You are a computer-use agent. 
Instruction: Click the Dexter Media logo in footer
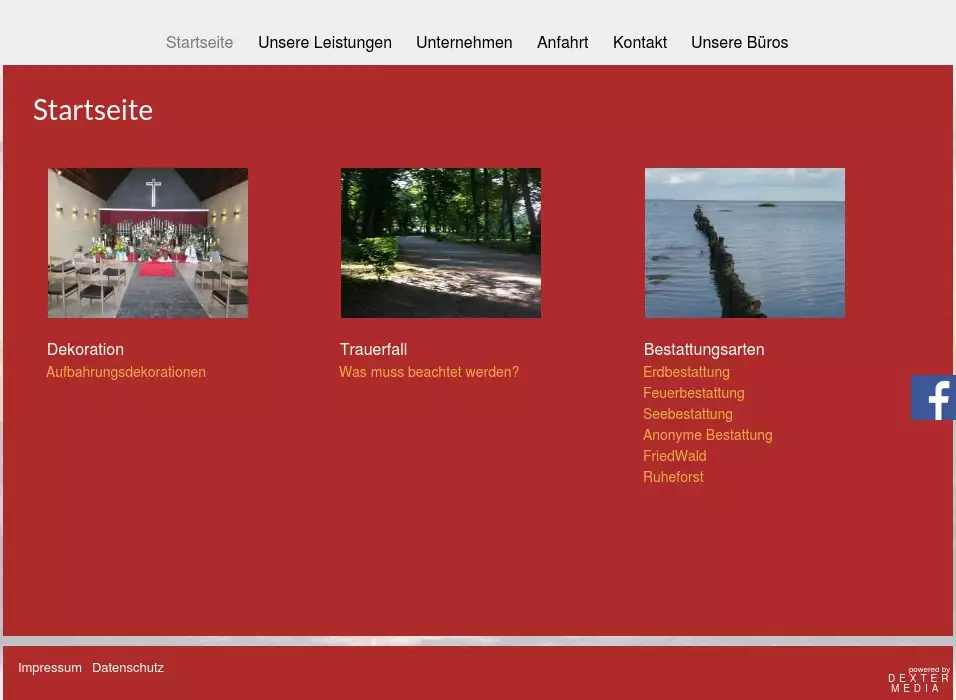918,680
